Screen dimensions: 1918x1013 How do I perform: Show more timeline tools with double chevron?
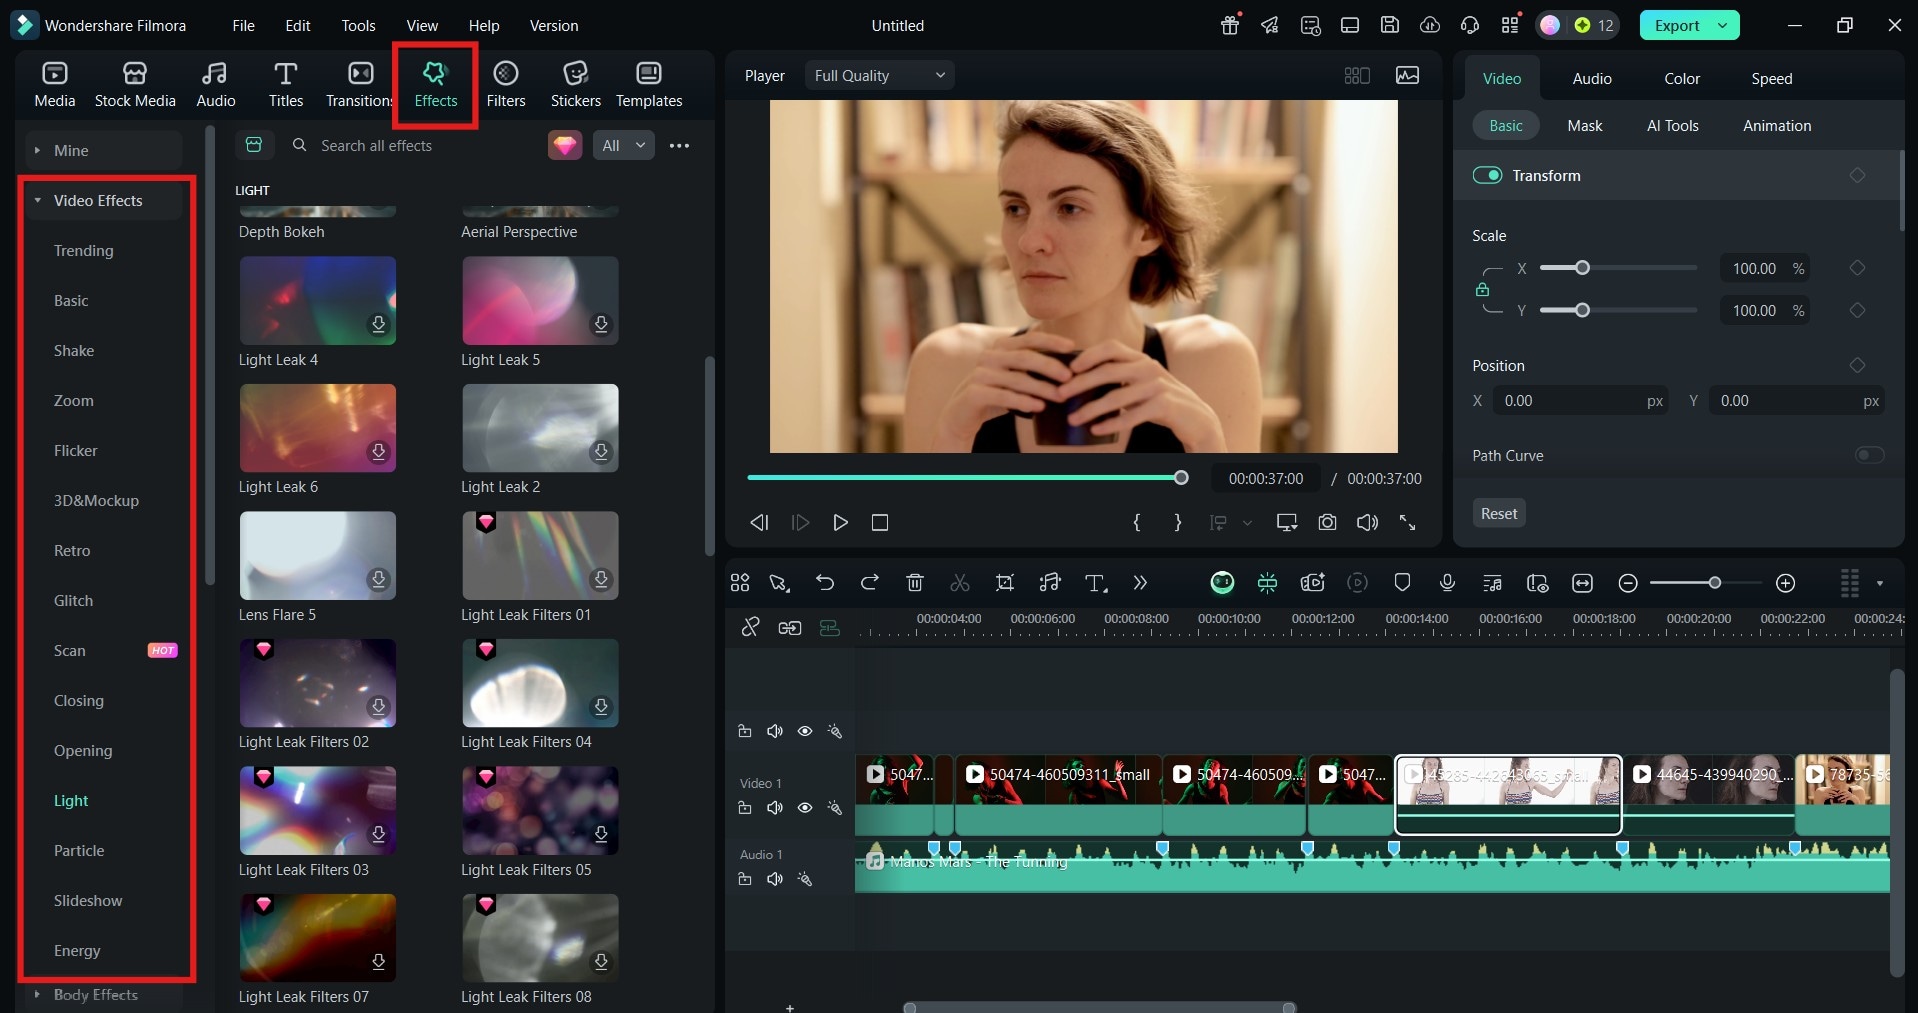[1140, 583]
